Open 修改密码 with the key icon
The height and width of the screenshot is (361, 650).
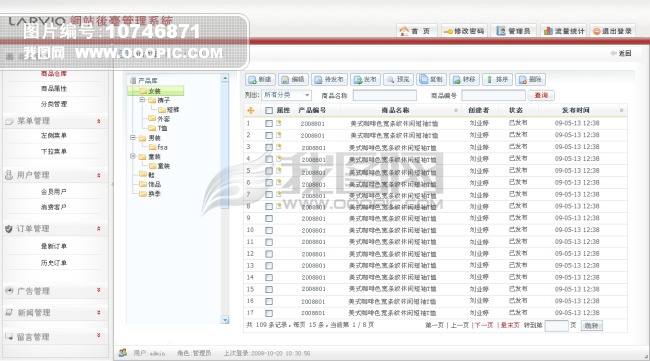(x=463, y=31)
